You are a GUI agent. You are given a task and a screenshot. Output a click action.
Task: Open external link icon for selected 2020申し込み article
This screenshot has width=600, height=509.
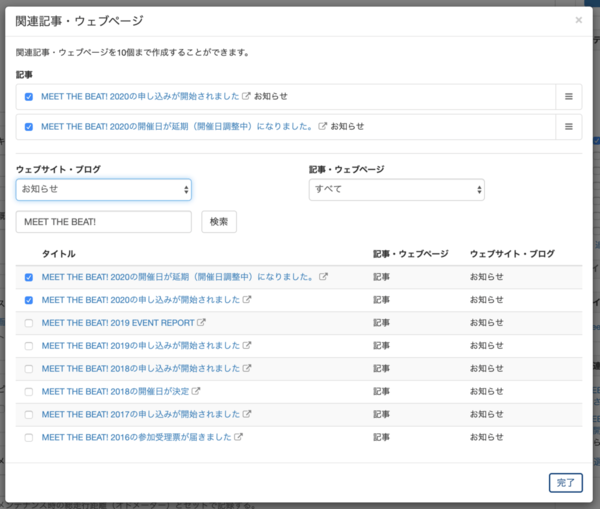246,96
